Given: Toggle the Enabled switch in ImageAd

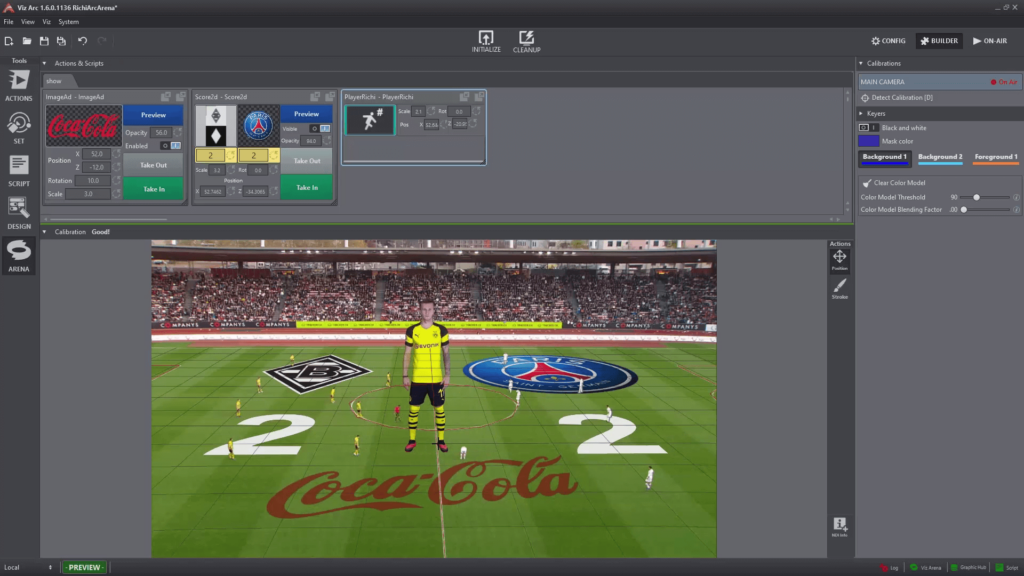Looking at the screenshot, I should [x=171, y=146].
